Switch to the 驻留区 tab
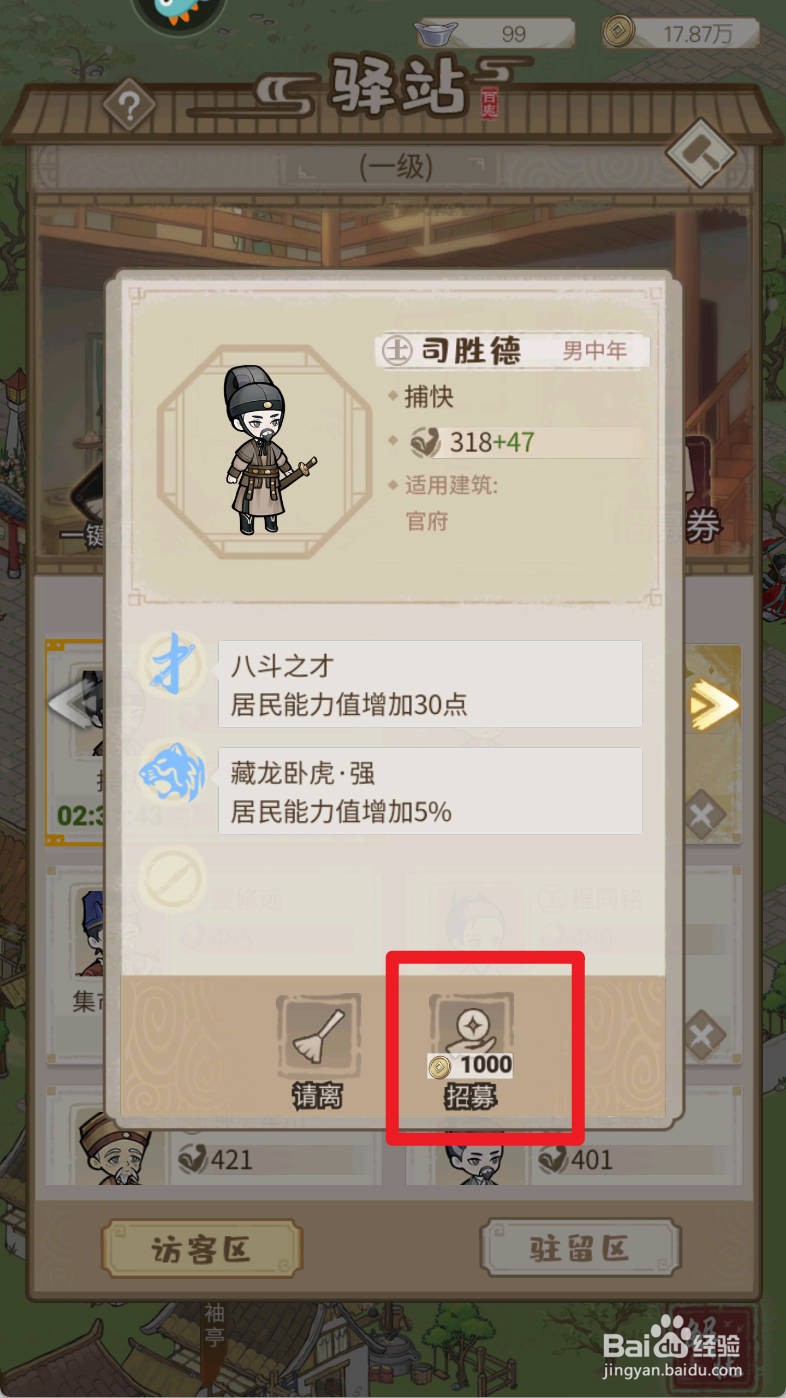The height and width of the screenshot is (1398, 786). 580,1248
